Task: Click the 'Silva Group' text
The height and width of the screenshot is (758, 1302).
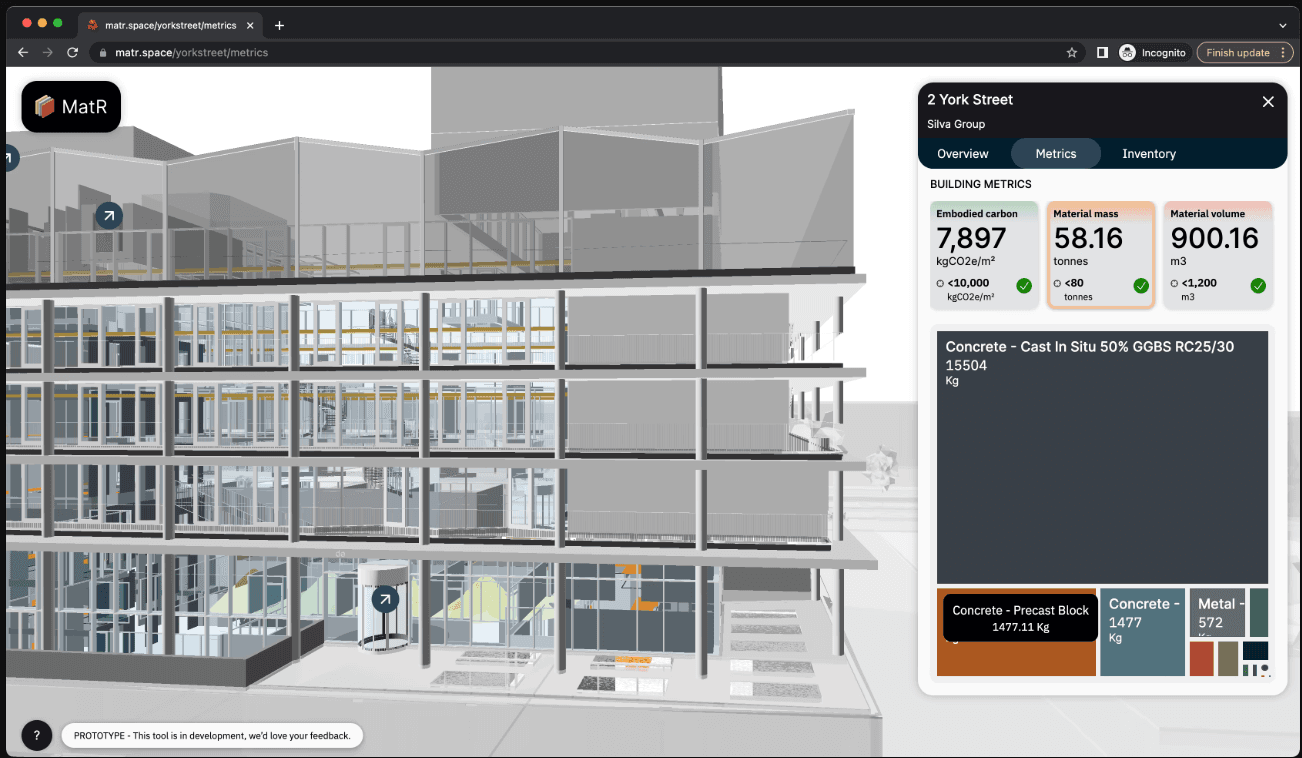Action: [x=956, y=124]
